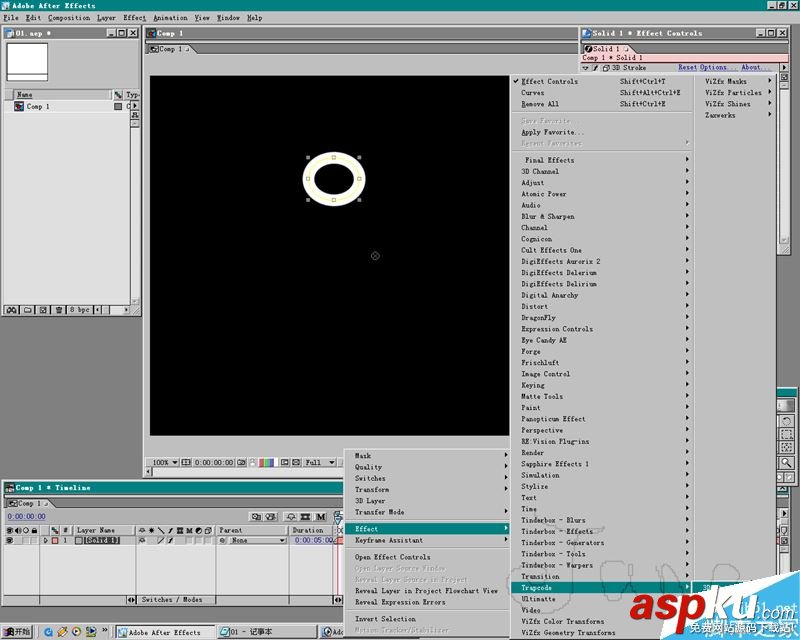Click the icon beside the Full resolution dropdown
The width and height of the screenshot is (800, 640).
tap(296, 462)
